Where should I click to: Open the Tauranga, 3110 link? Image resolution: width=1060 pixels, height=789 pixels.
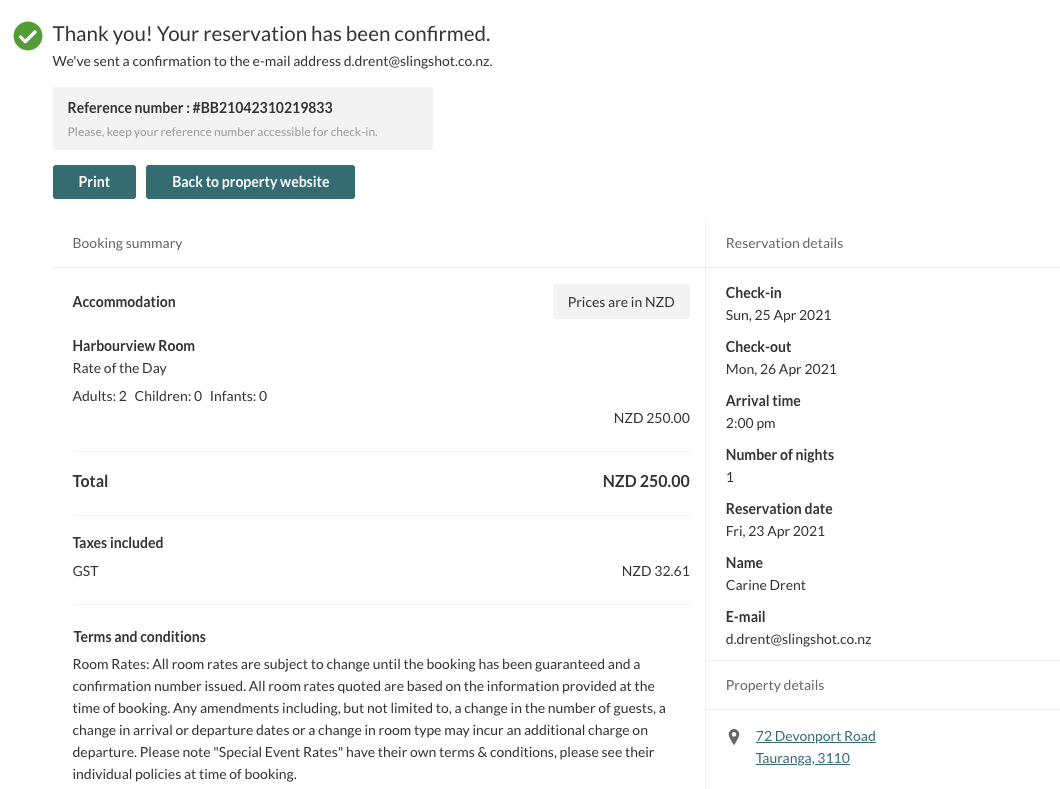tap(802, 758)
